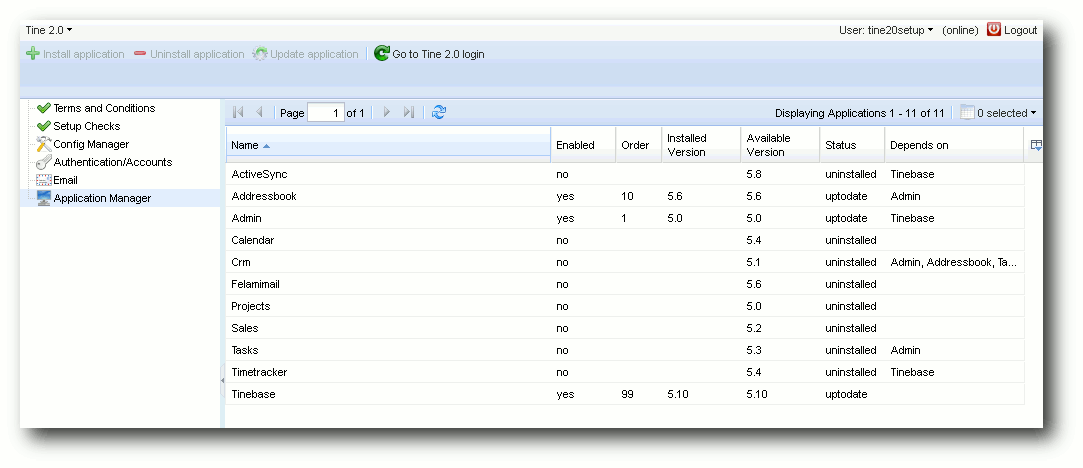Click Uninstall application button

click(x=189, y=54)
